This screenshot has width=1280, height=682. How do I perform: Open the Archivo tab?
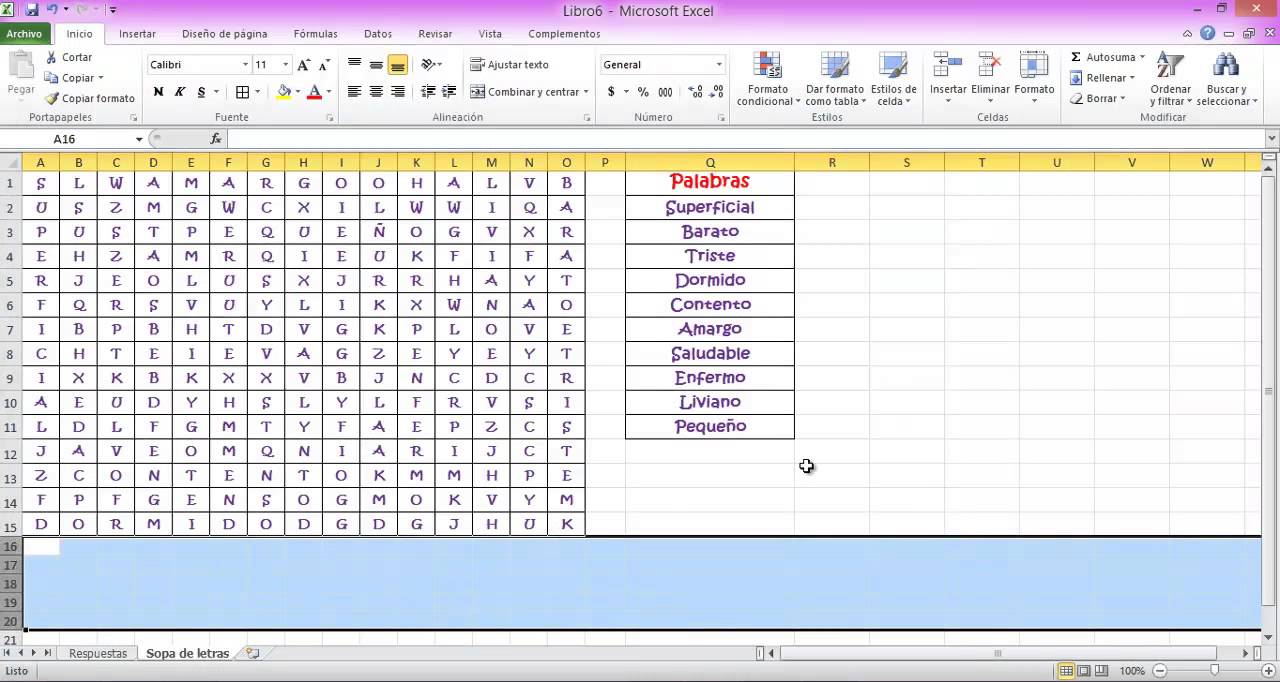click(25, 33)
